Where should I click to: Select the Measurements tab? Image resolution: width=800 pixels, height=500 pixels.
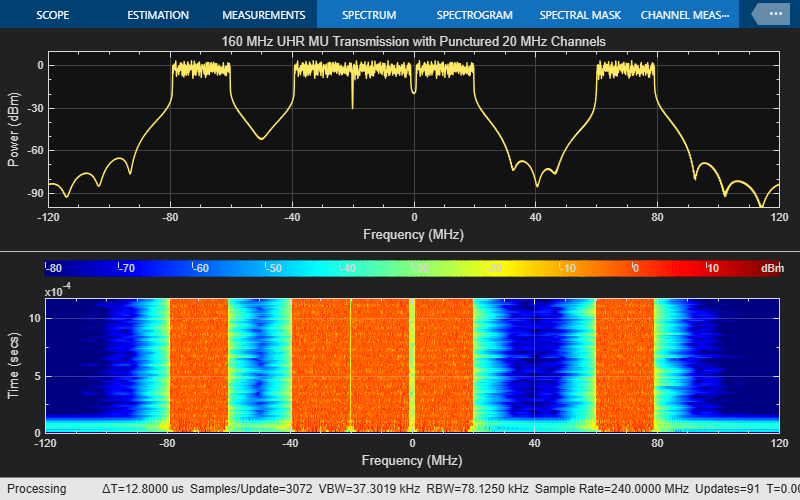(x=263, y=15)
